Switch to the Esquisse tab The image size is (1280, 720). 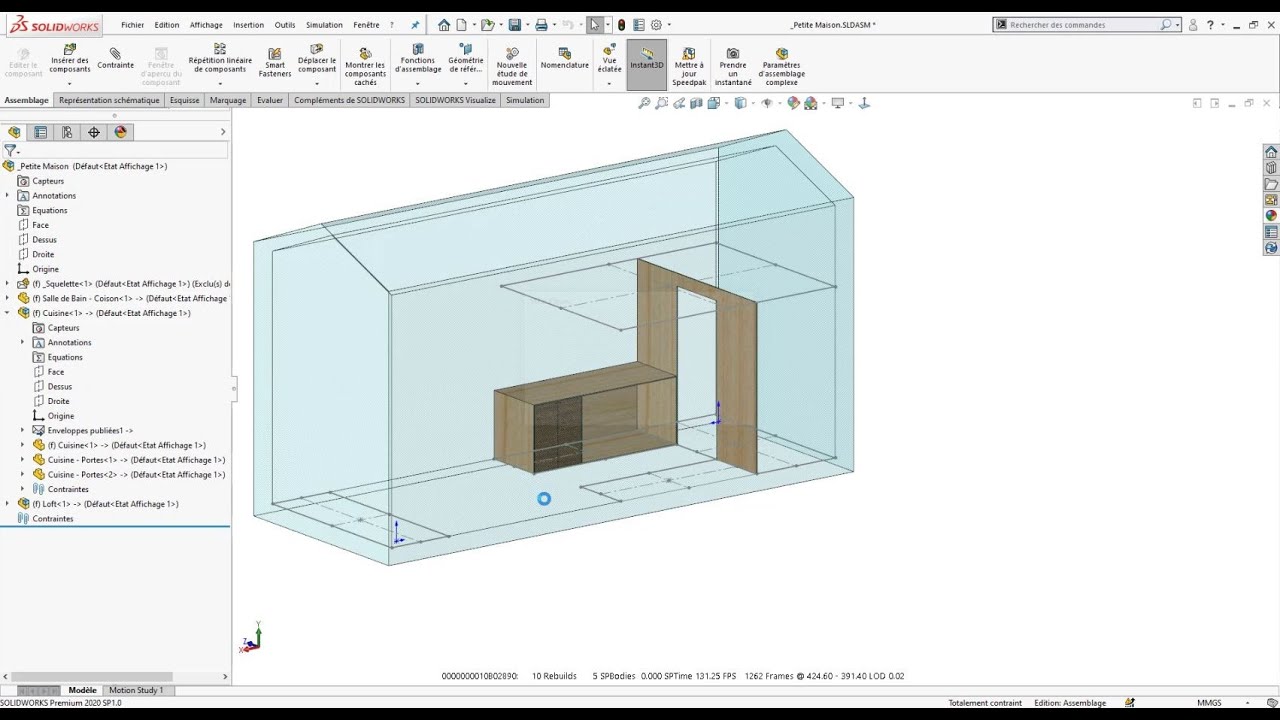184,100
